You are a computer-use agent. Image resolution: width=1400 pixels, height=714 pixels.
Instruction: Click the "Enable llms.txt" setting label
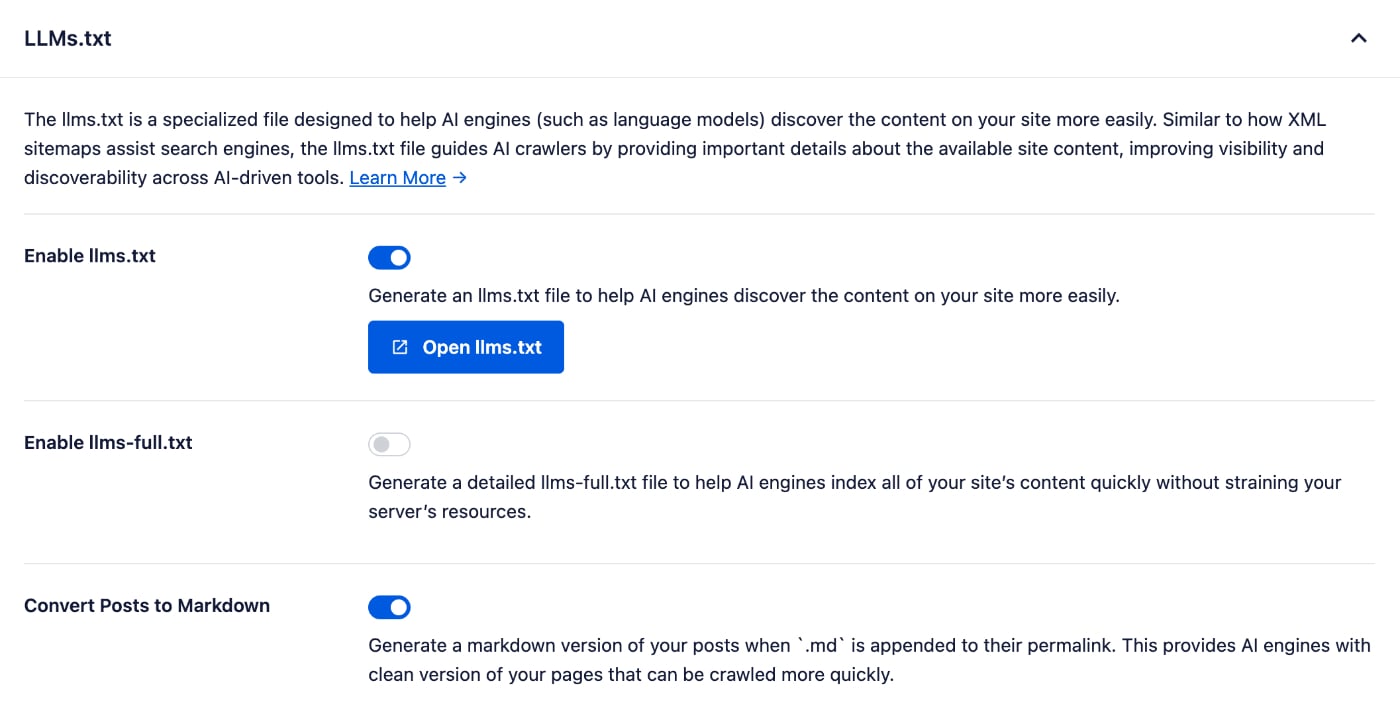90,256
